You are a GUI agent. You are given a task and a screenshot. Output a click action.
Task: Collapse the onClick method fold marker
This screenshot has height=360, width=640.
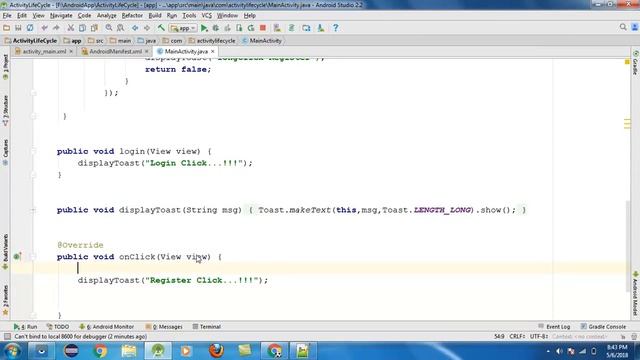click(33, 257)
